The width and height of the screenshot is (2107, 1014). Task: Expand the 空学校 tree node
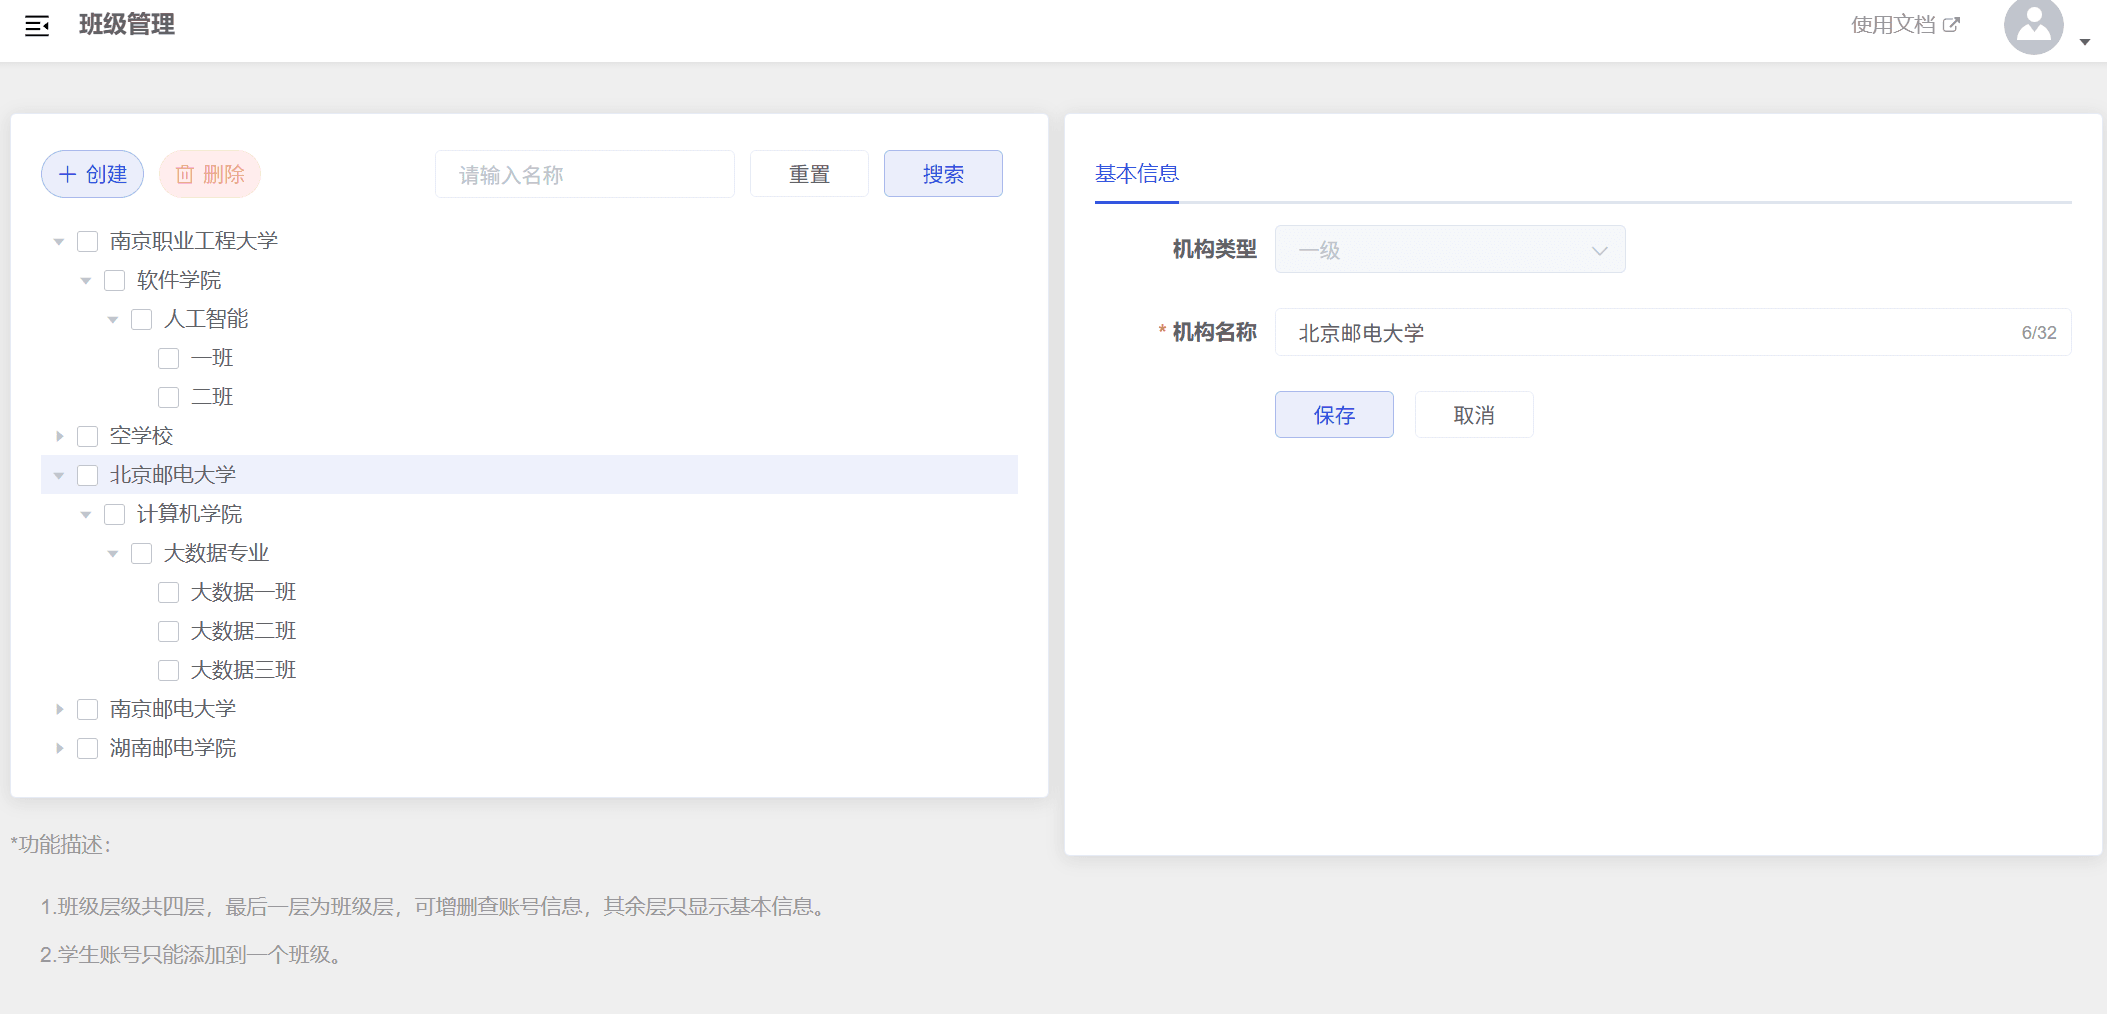(60, 436)
